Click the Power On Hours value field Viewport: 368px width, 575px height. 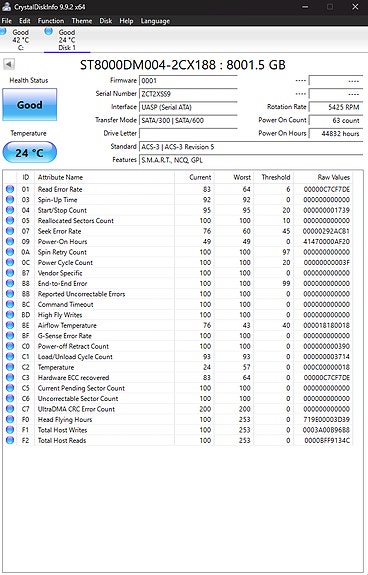[x=336, y=133]
